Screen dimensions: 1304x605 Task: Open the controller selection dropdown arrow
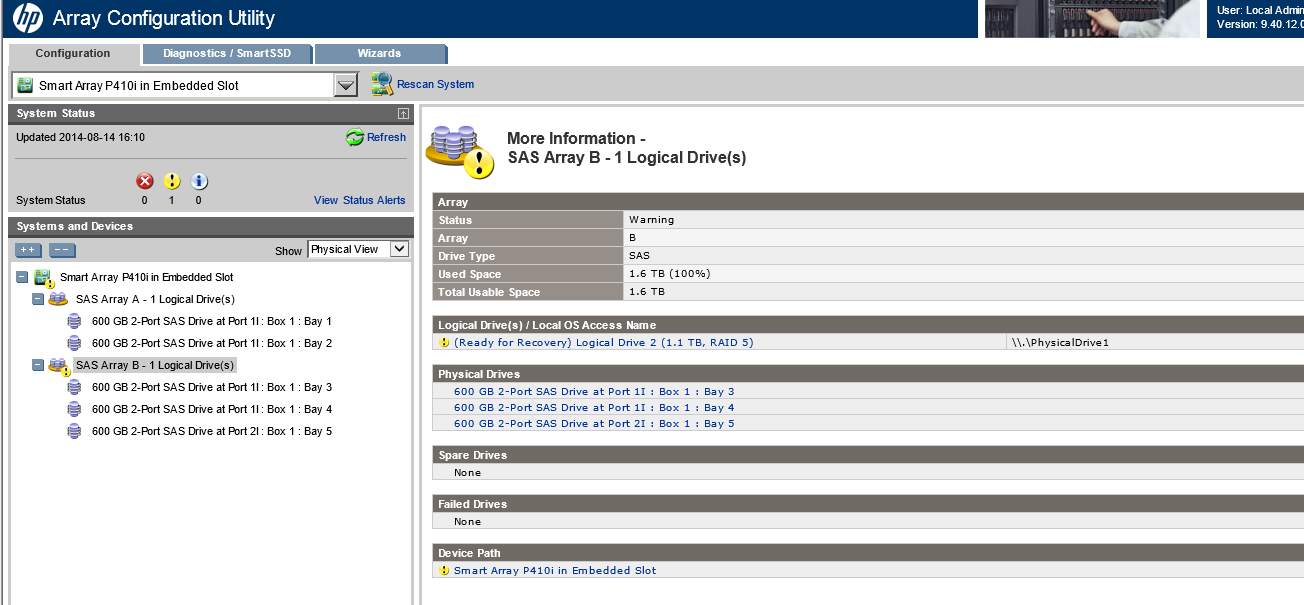(345, 86)
